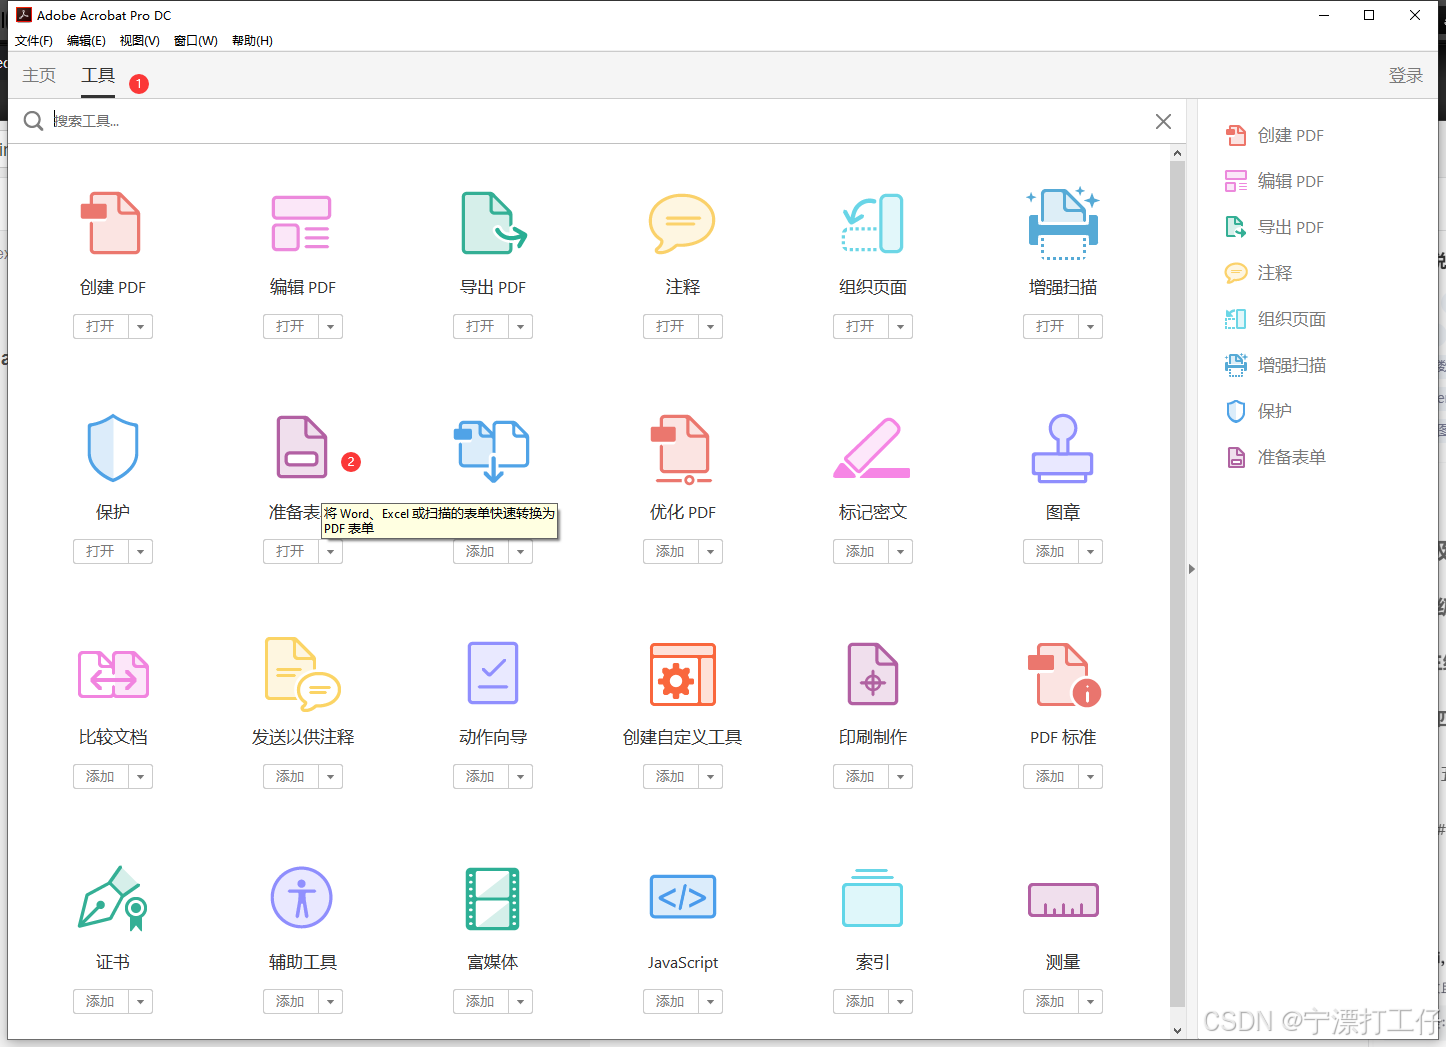Clear search with the X button

click(x=1163, y=121)
